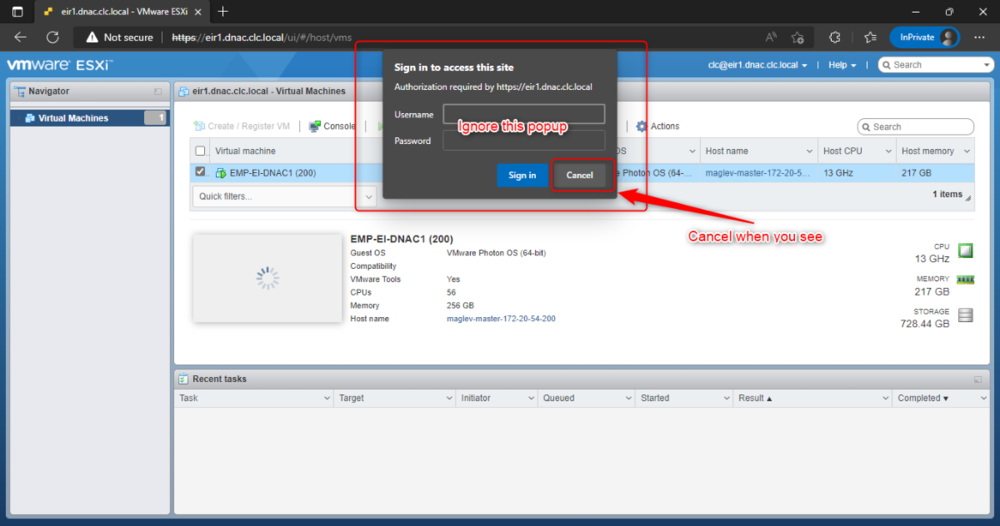This screenshot has width=1000, height=526.
Task: Minimize the Recent tasks panel icon
Action: (x=978, y=379)
